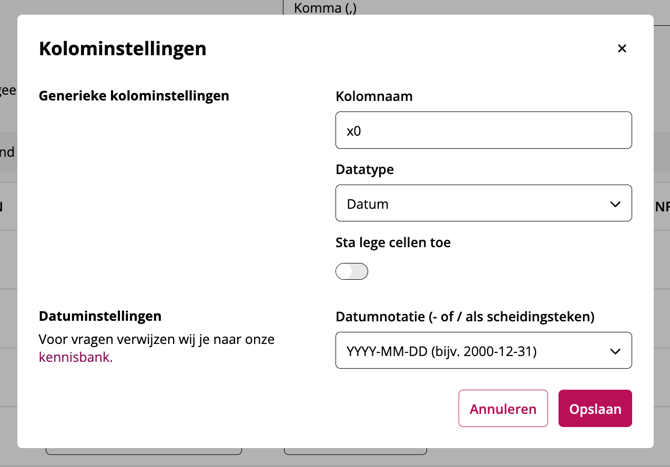Close the Kolominstellingen dialog with the X
Screen dimensions: 670x467
[621, 48]
